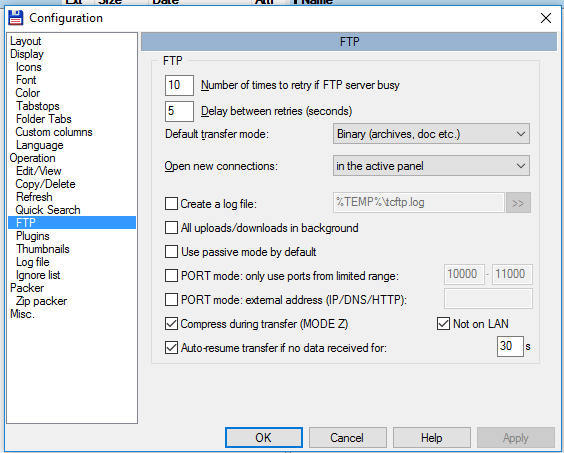The width and height of the screenshot is (564, 453).
Task: Click the port range start field 10000
Action: (464, 274)
